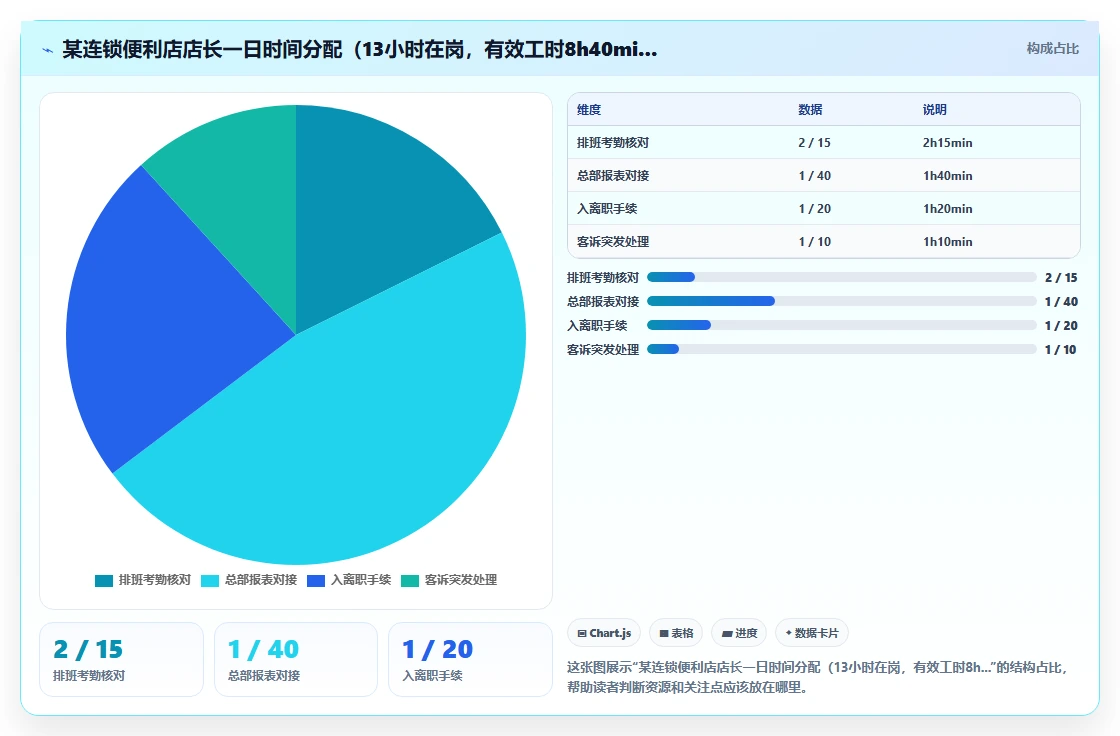Click the 进度 tag chip

tap(739, 633)
